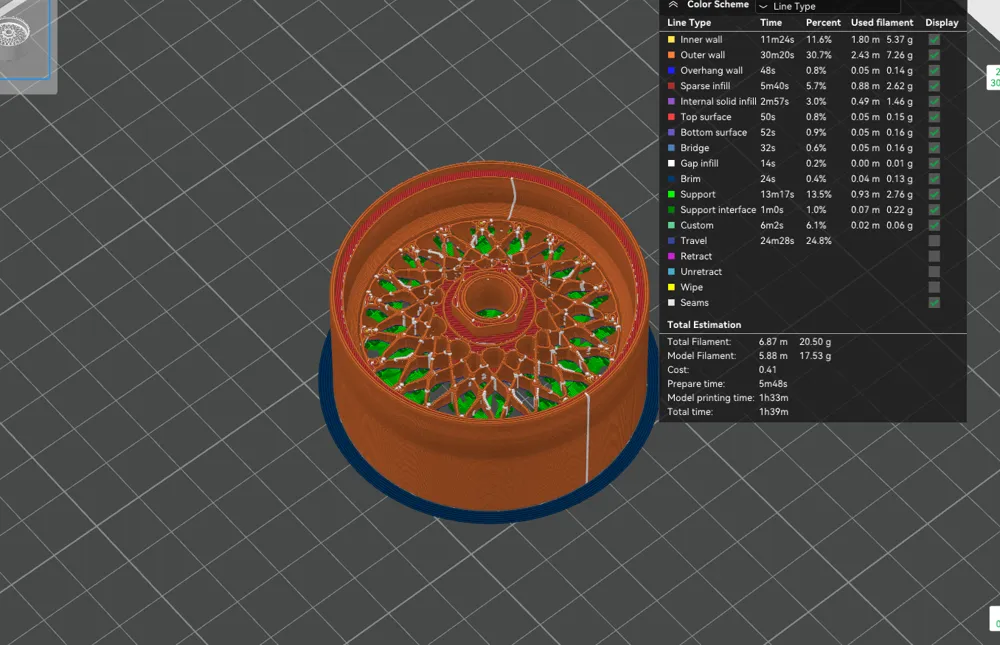1000x645 pixels.
Task: Click the Bridge color swatch
Action: (x=671, y=147)
